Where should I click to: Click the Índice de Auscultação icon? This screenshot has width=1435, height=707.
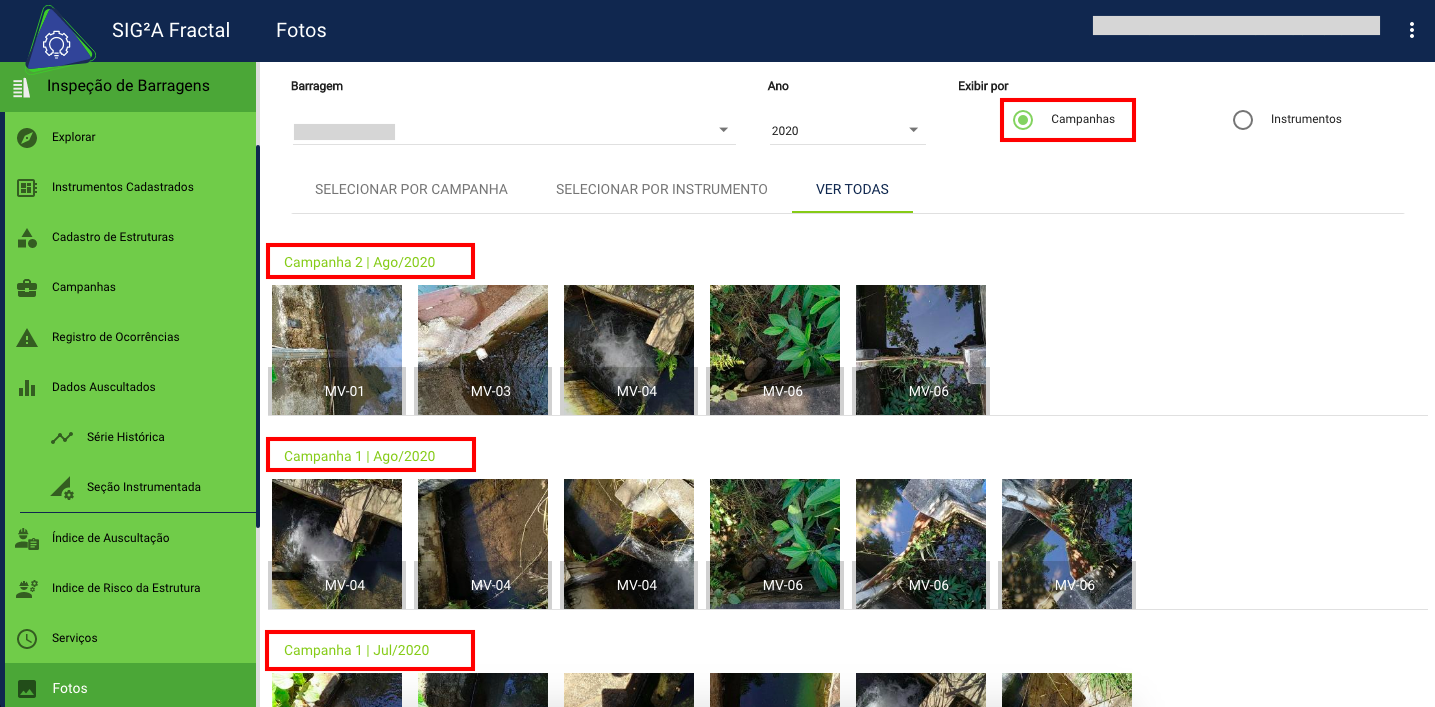(x=28, y=538)
